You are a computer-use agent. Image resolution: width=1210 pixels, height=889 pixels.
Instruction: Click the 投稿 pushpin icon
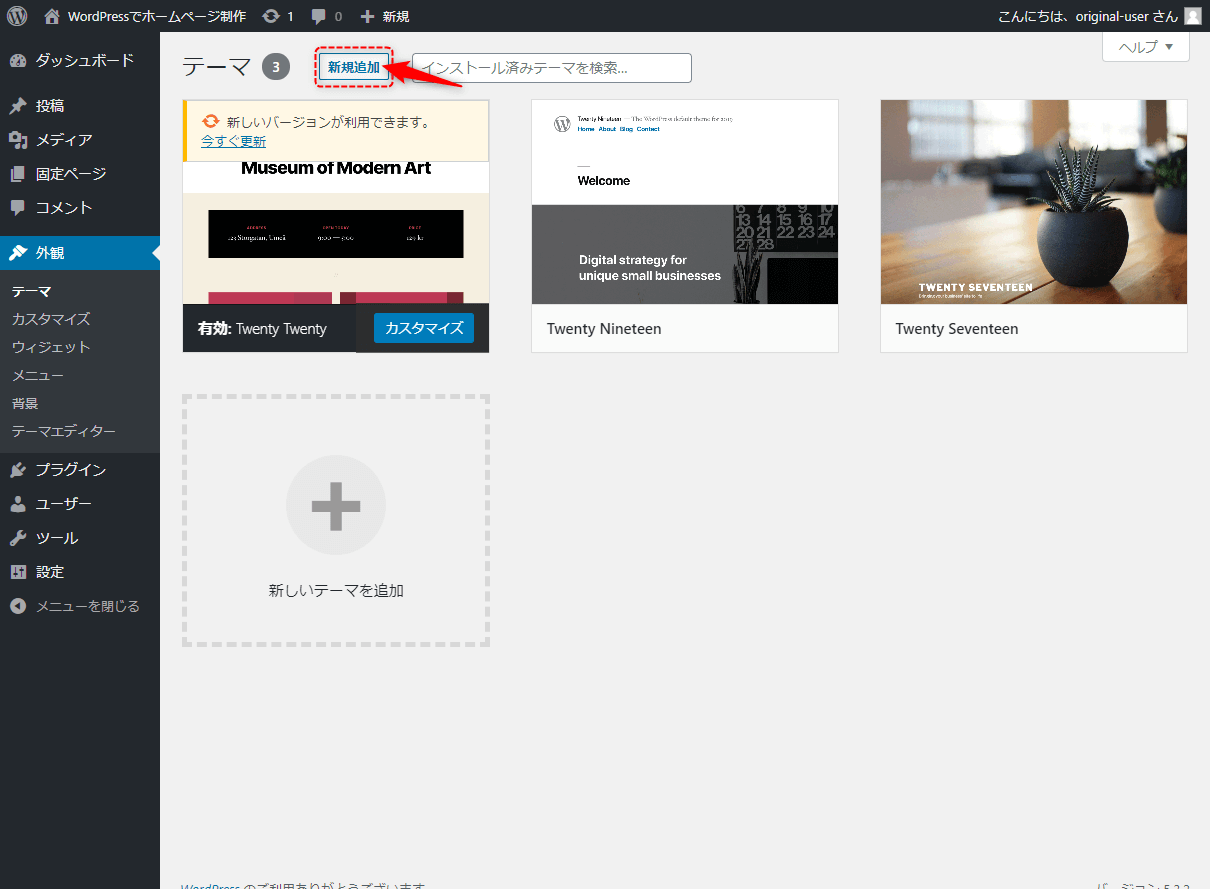(18, 106)
